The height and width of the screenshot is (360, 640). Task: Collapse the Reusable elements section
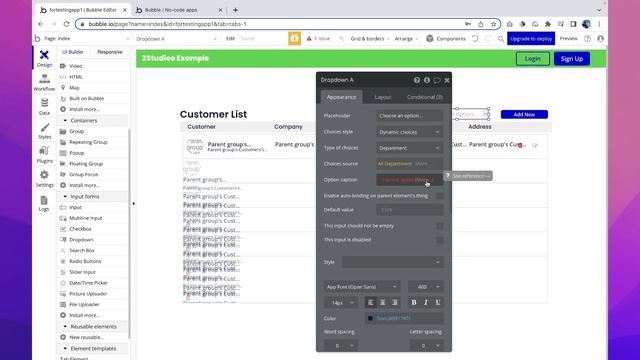(65, 327)
